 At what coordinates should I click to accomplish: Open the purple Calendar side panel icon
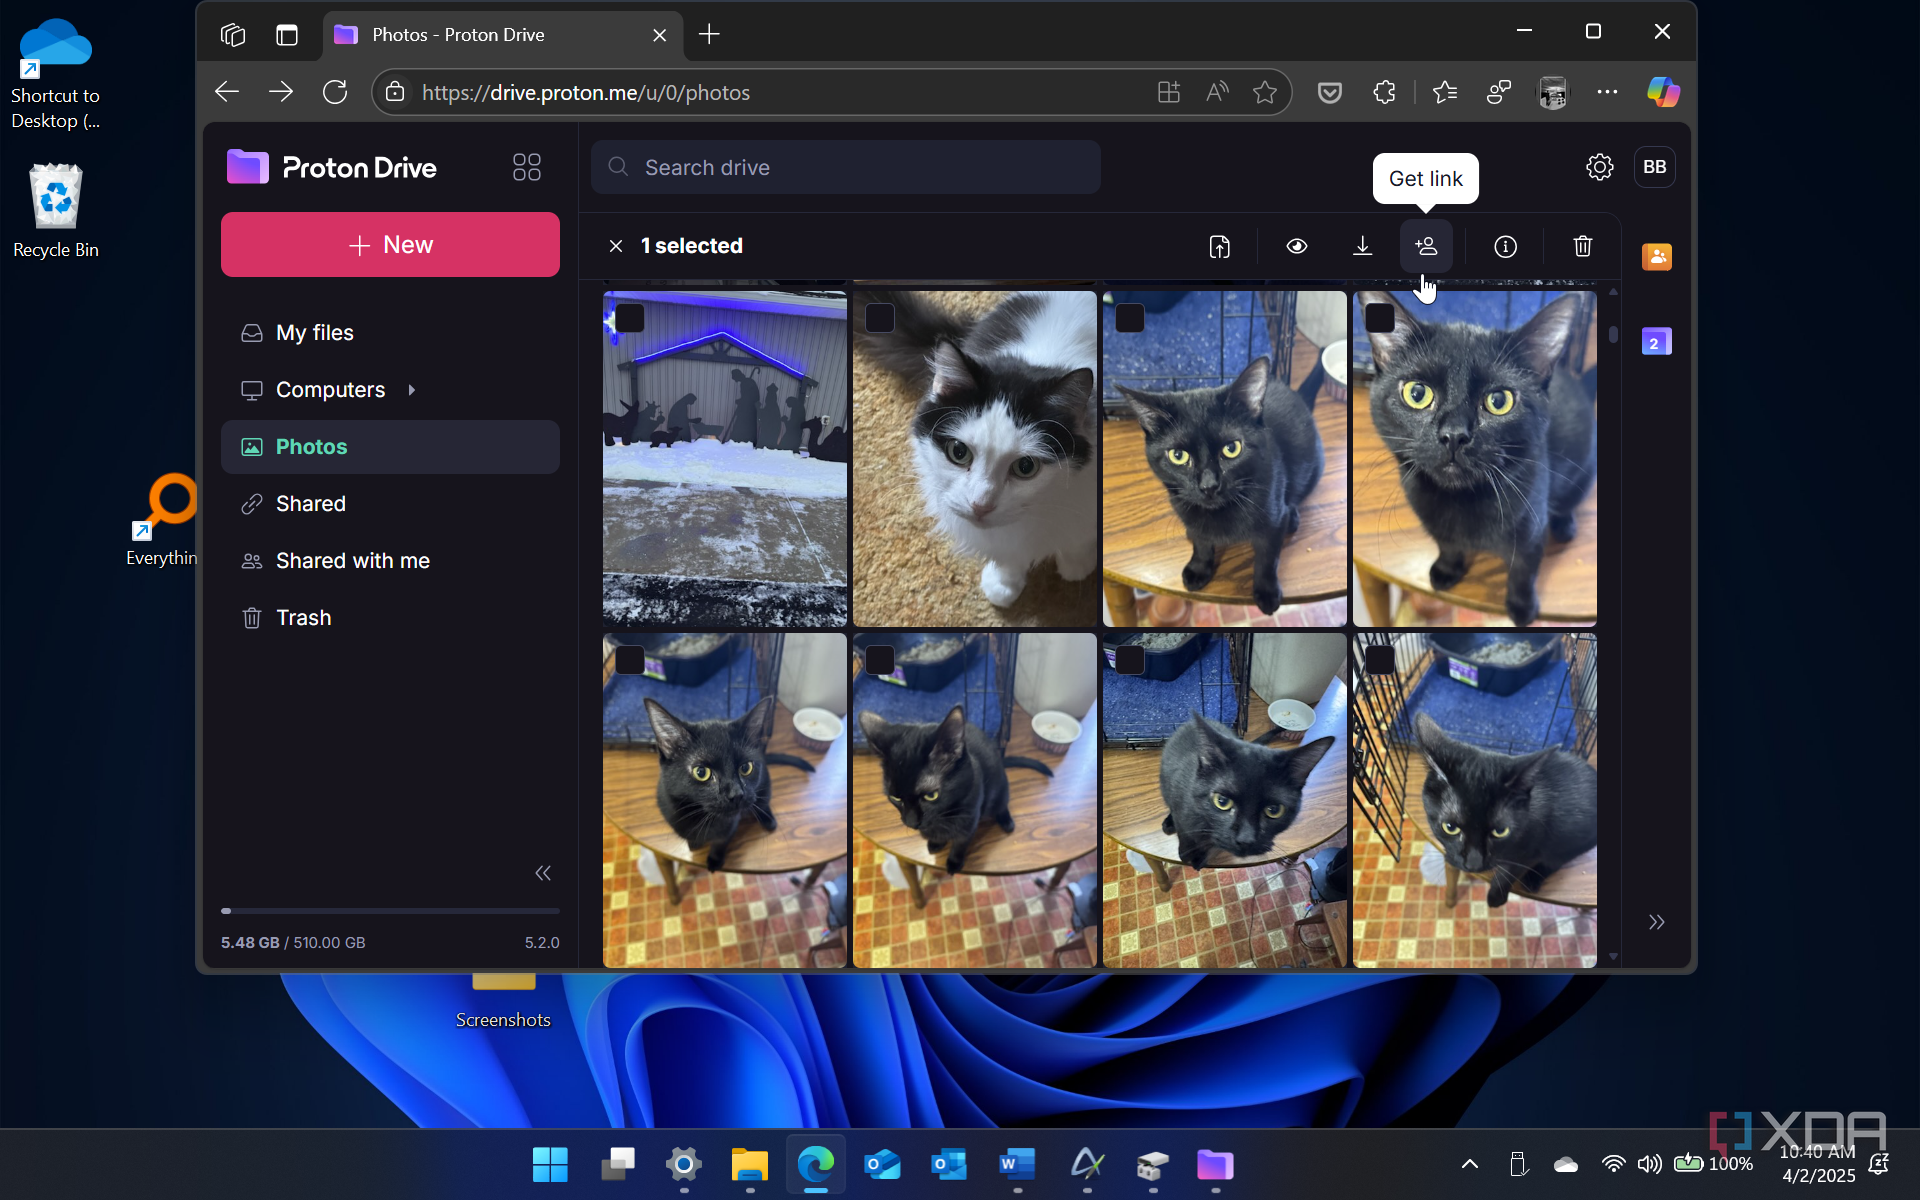click(1656, 342)
